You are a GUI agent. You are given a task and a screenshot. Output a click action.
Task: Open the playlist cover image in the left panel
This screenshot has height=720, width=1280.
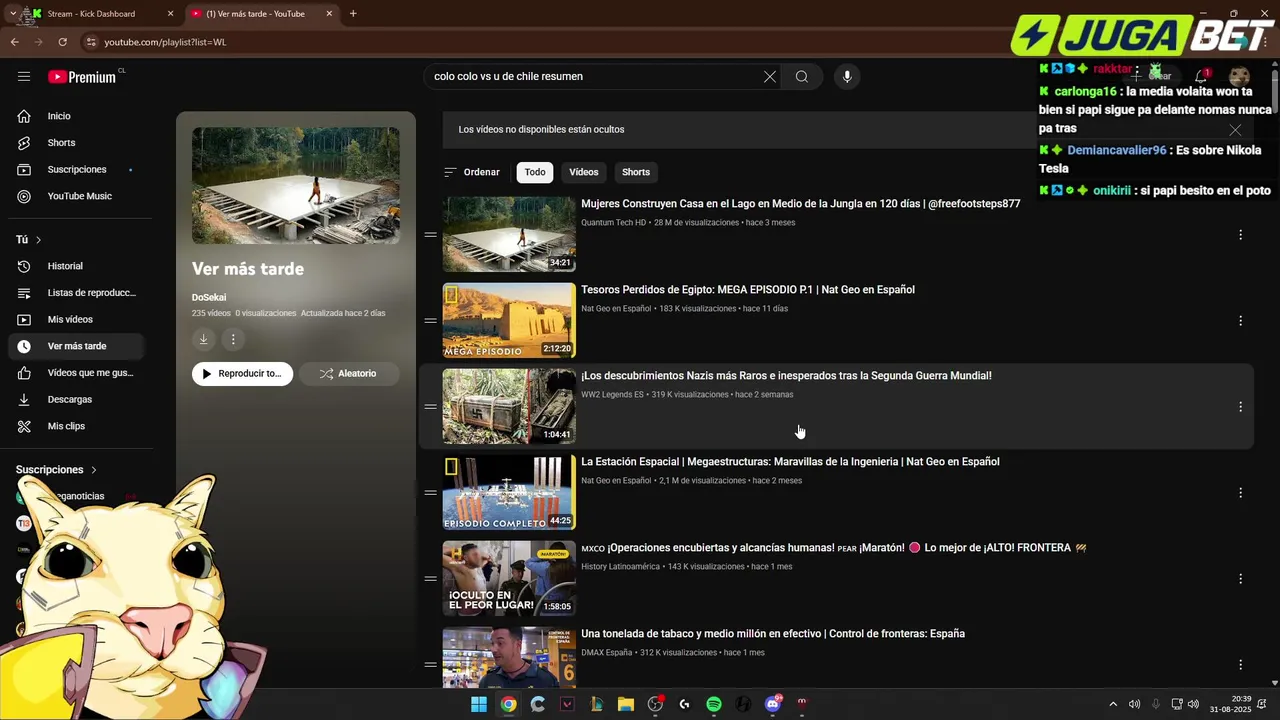(x=296, y=186)
